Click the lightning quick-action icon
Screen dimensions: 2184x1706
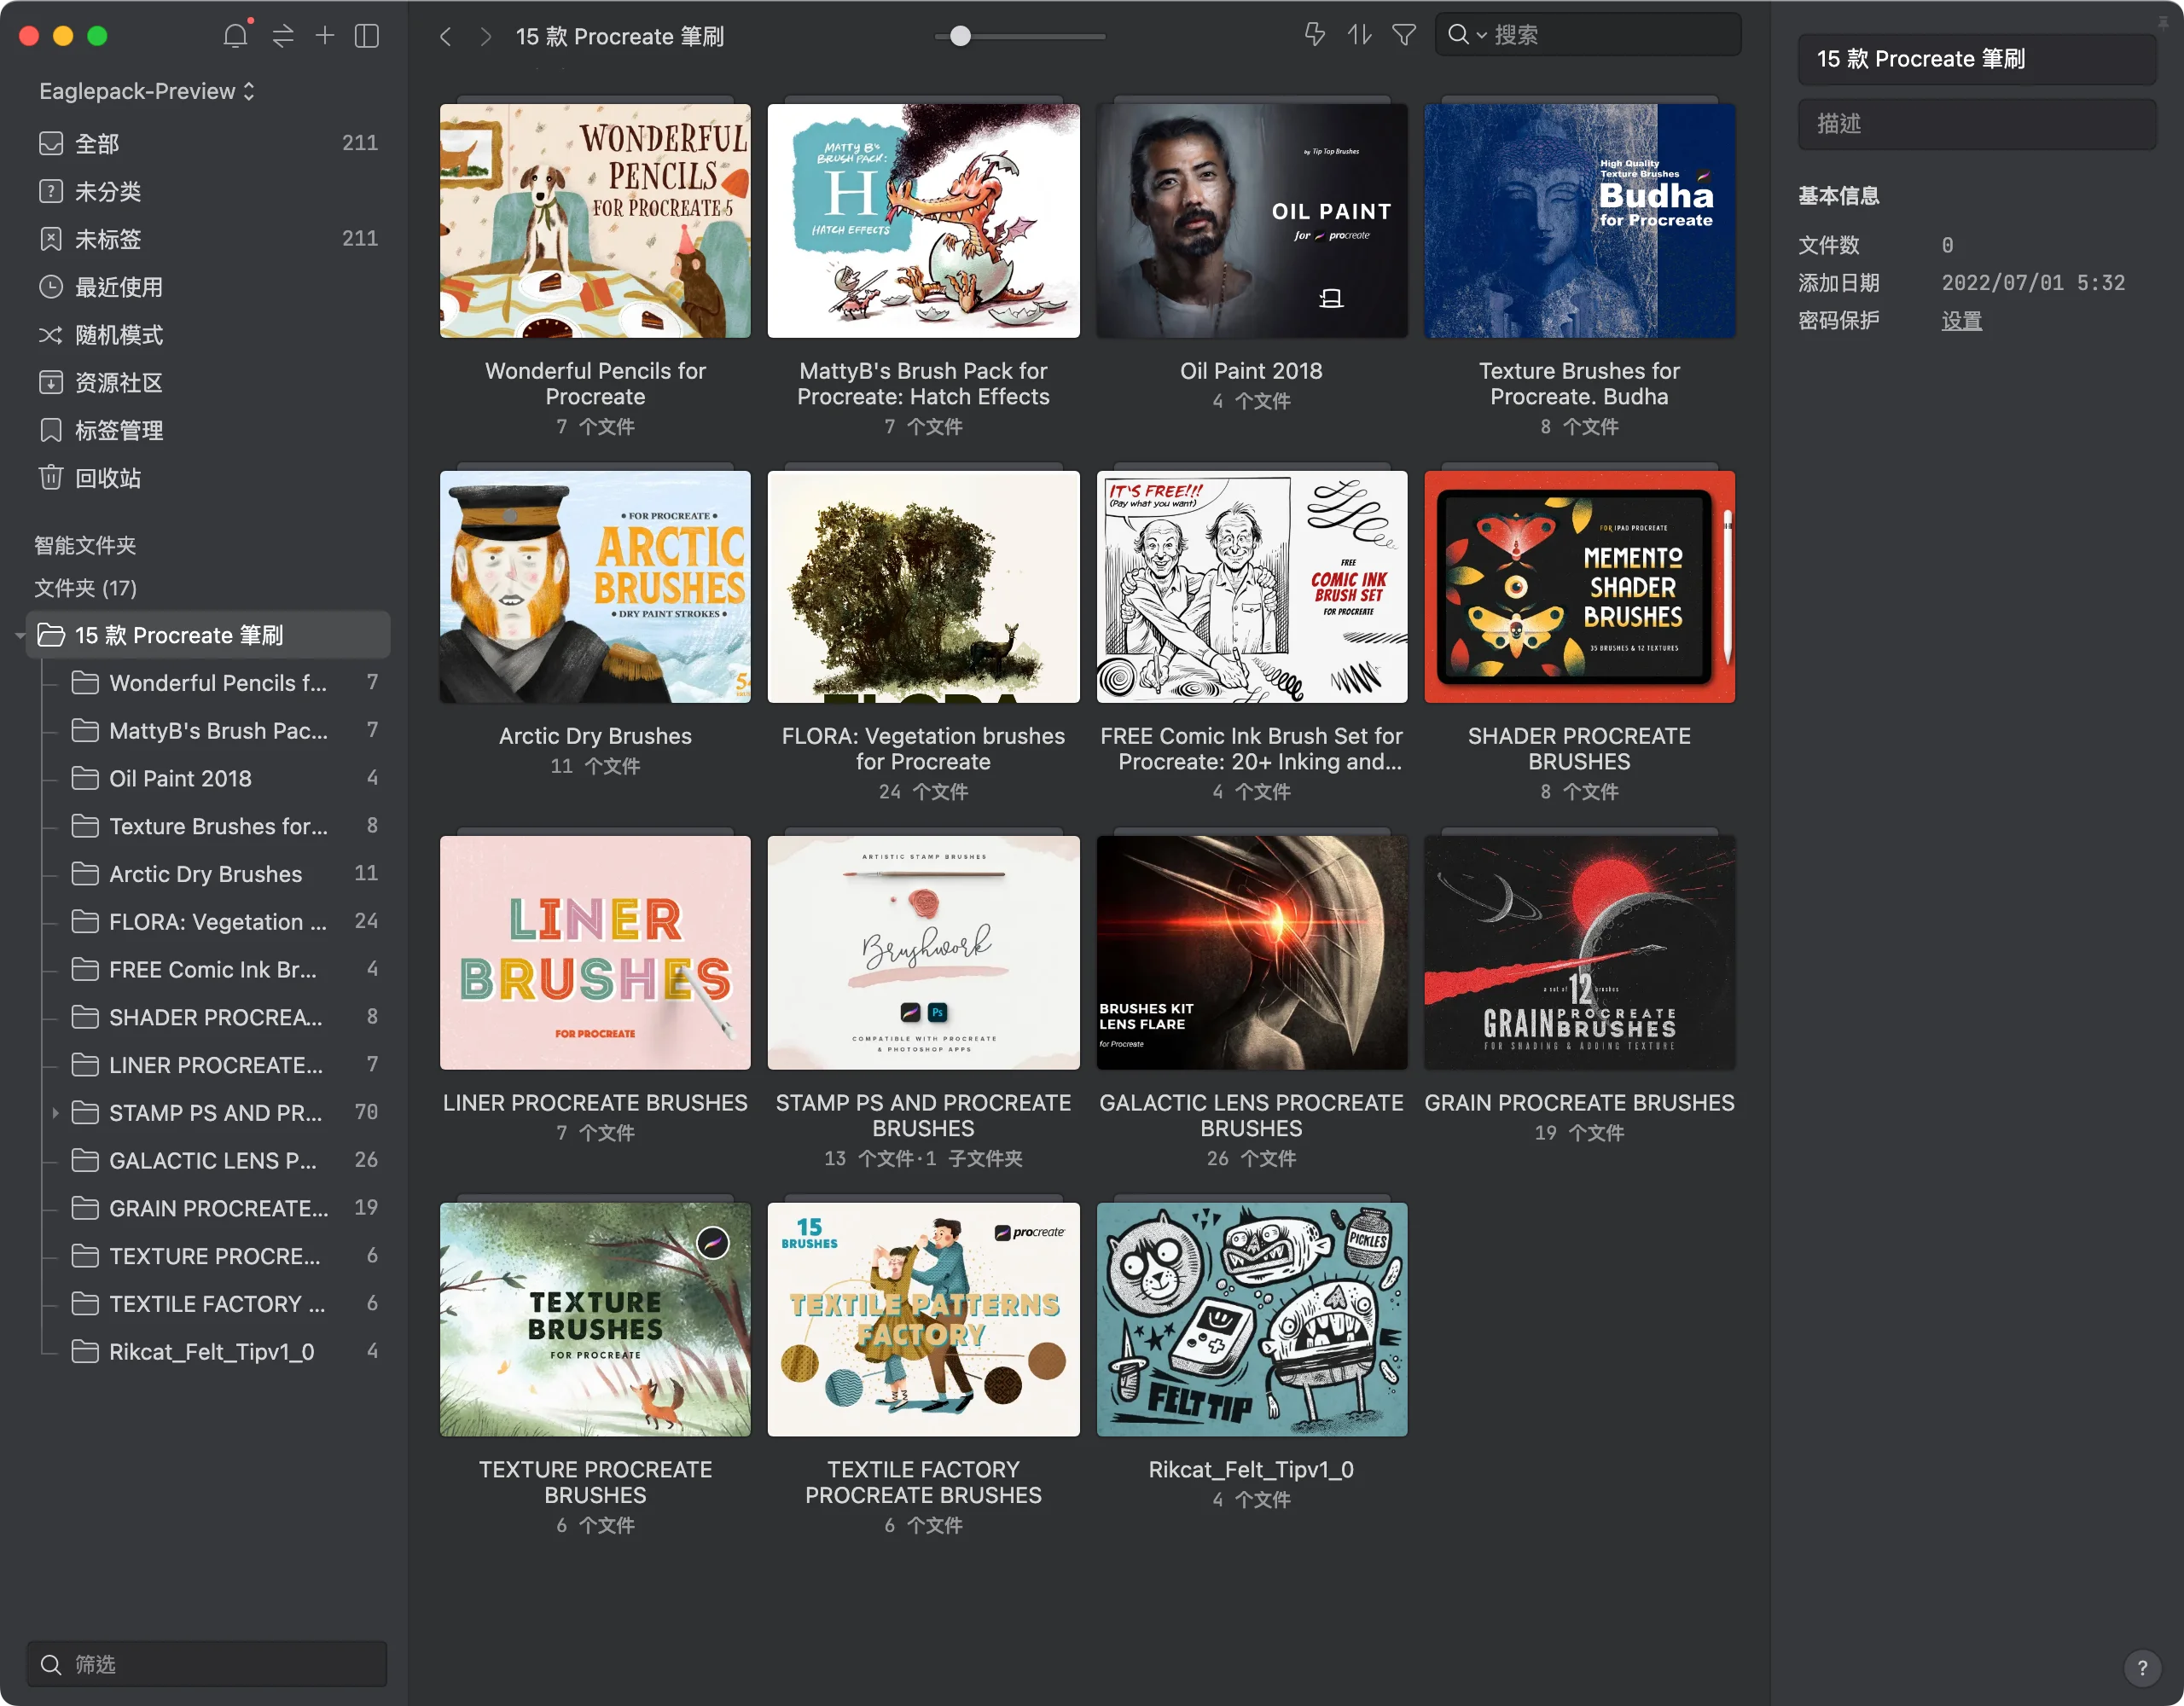[x=1315, y=35]
